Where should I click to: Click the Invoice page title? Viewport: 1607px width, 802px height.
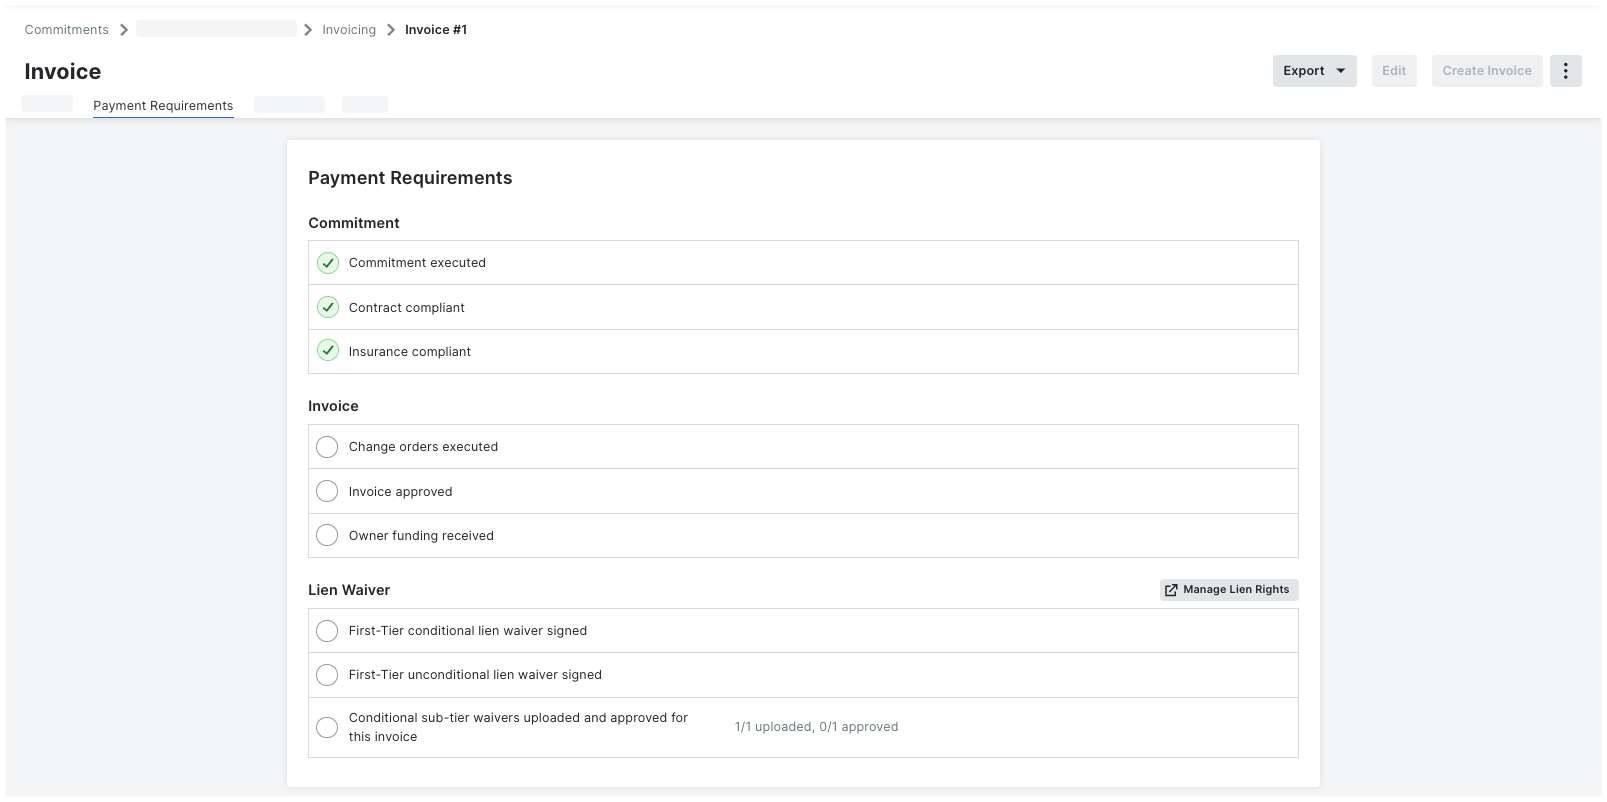63,72
